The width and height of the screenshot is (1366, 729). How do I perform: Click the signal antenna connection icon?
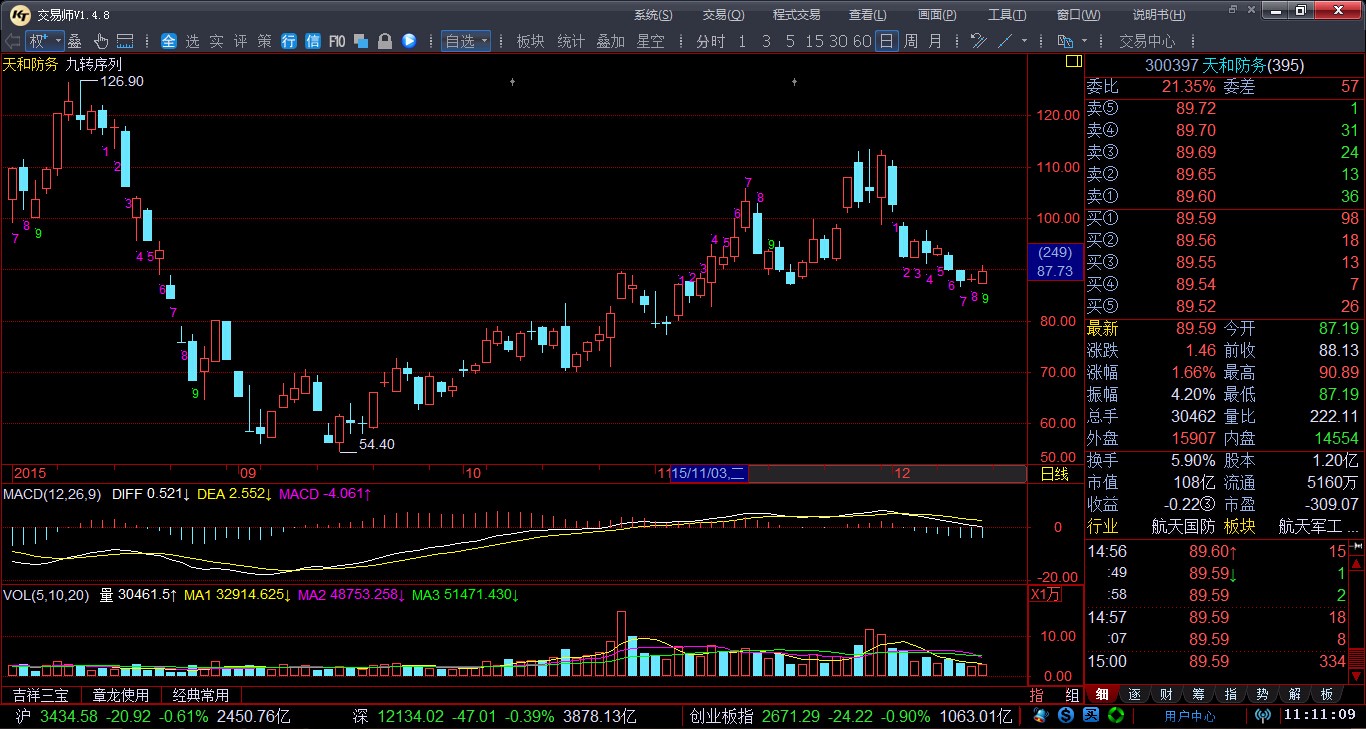[x=1263, y=716]
